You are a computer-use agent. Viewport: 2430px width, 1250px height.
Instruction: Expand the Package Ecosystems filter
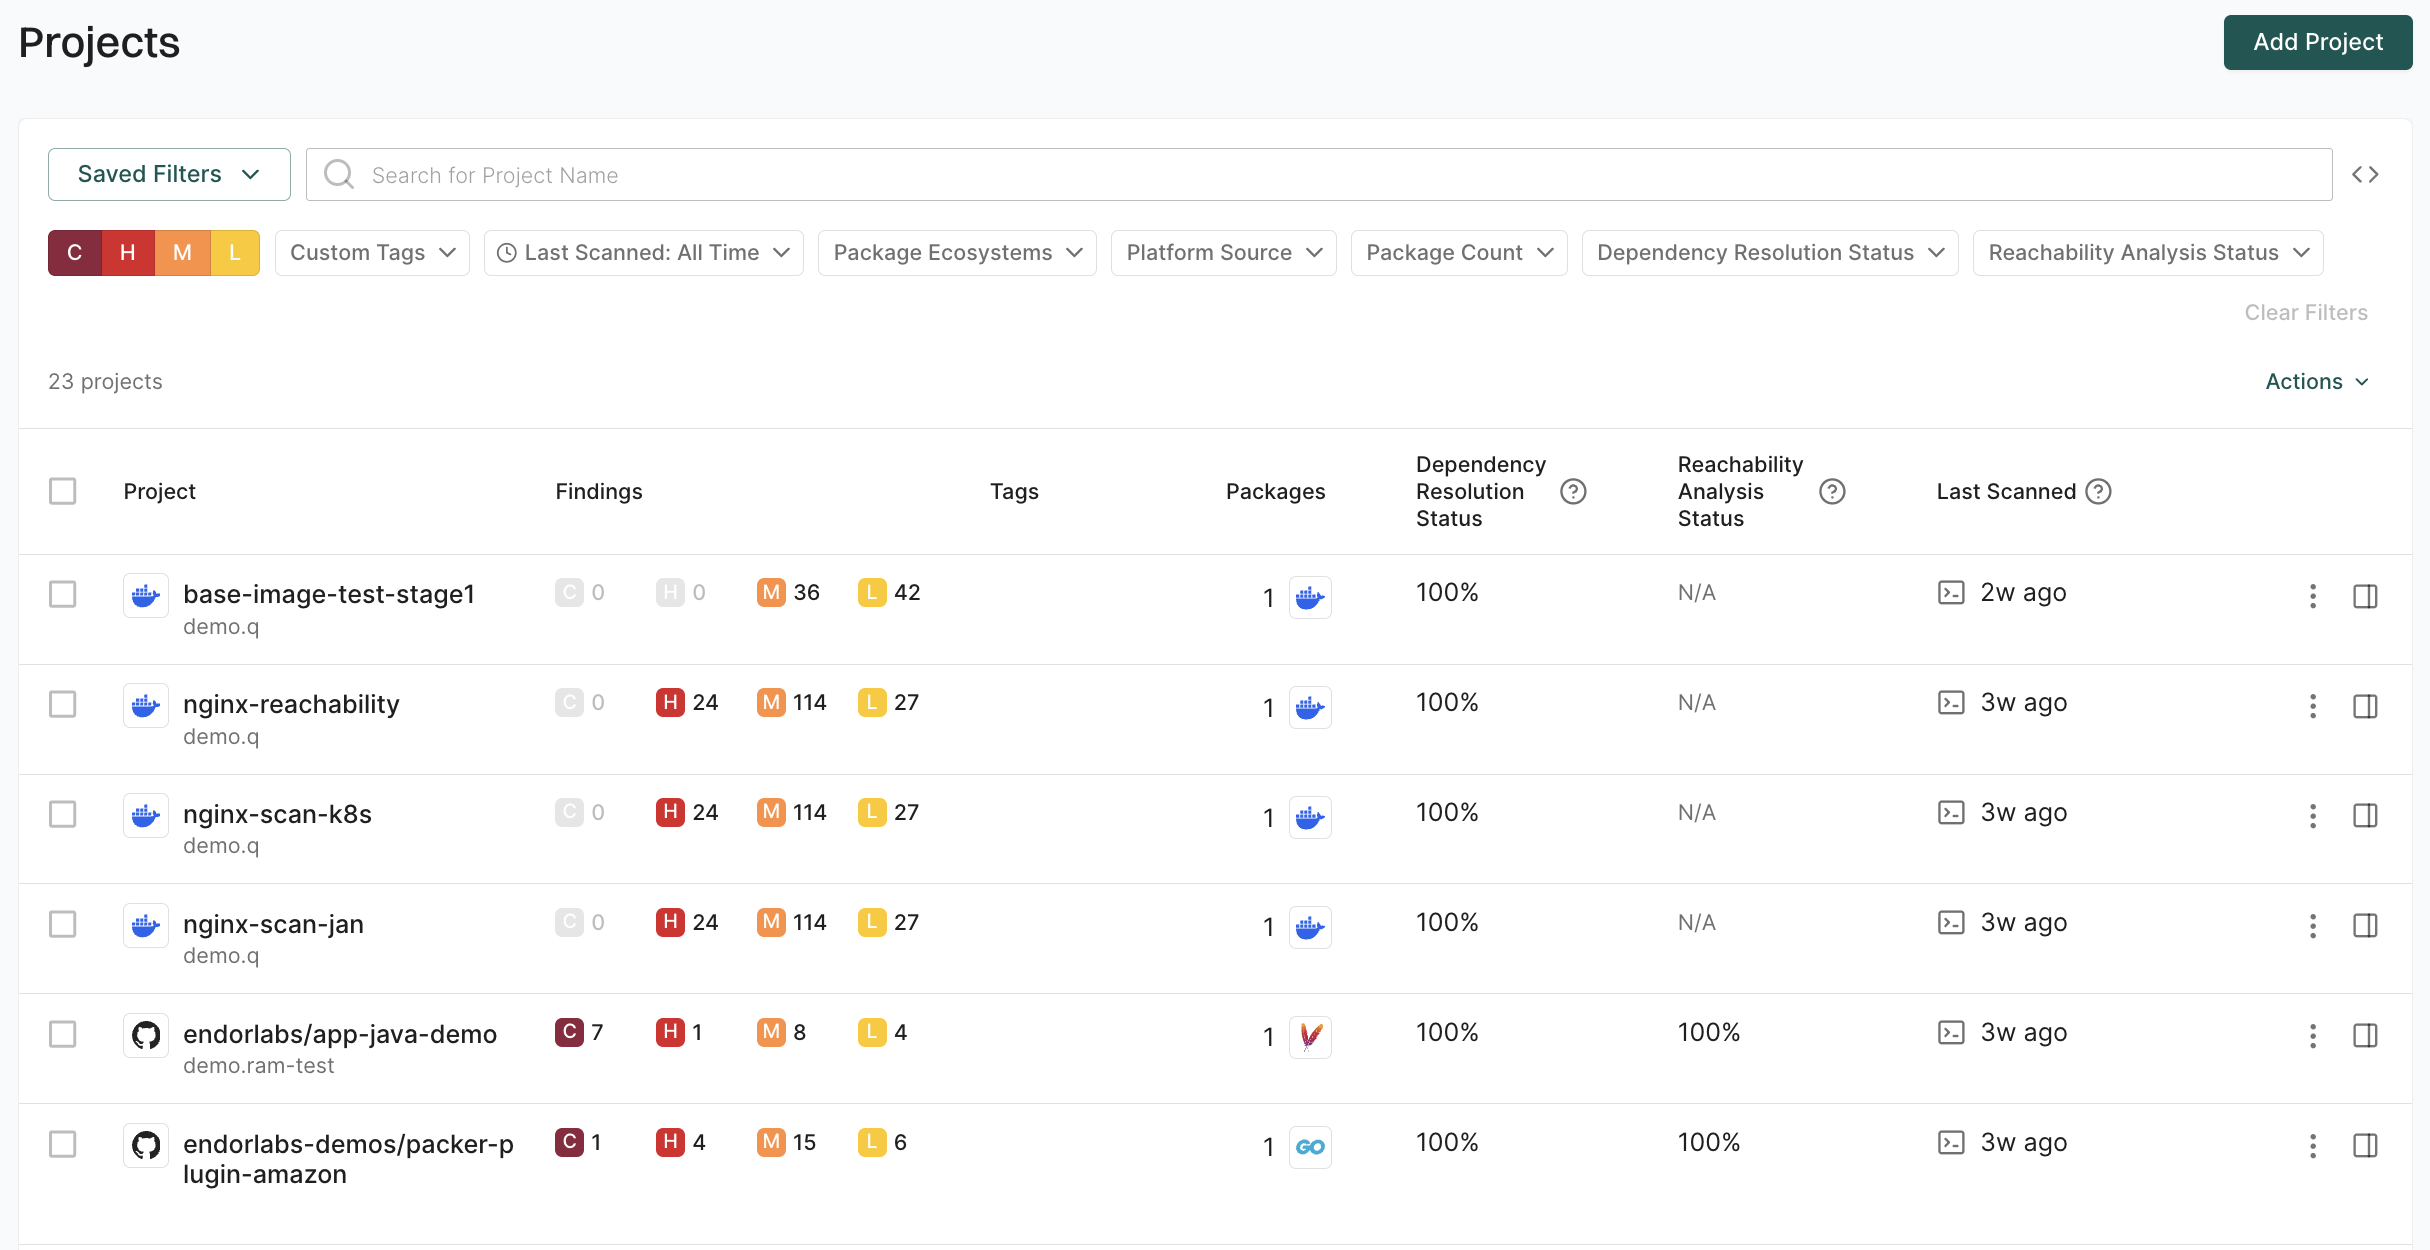tap(957, 253)
